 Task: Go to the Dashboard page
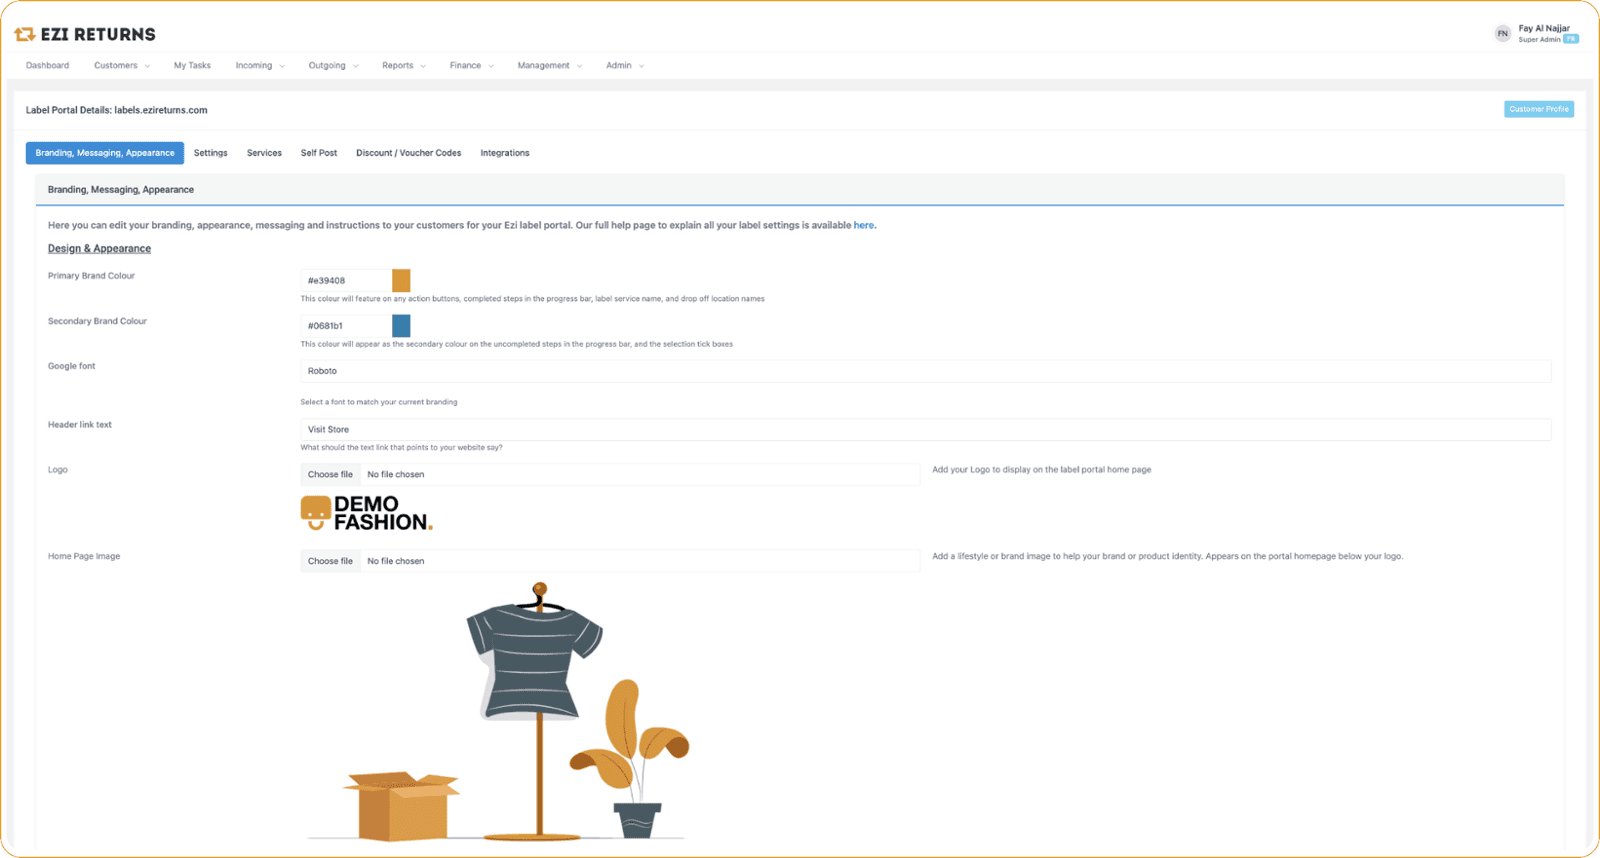(x=48, y=66)
